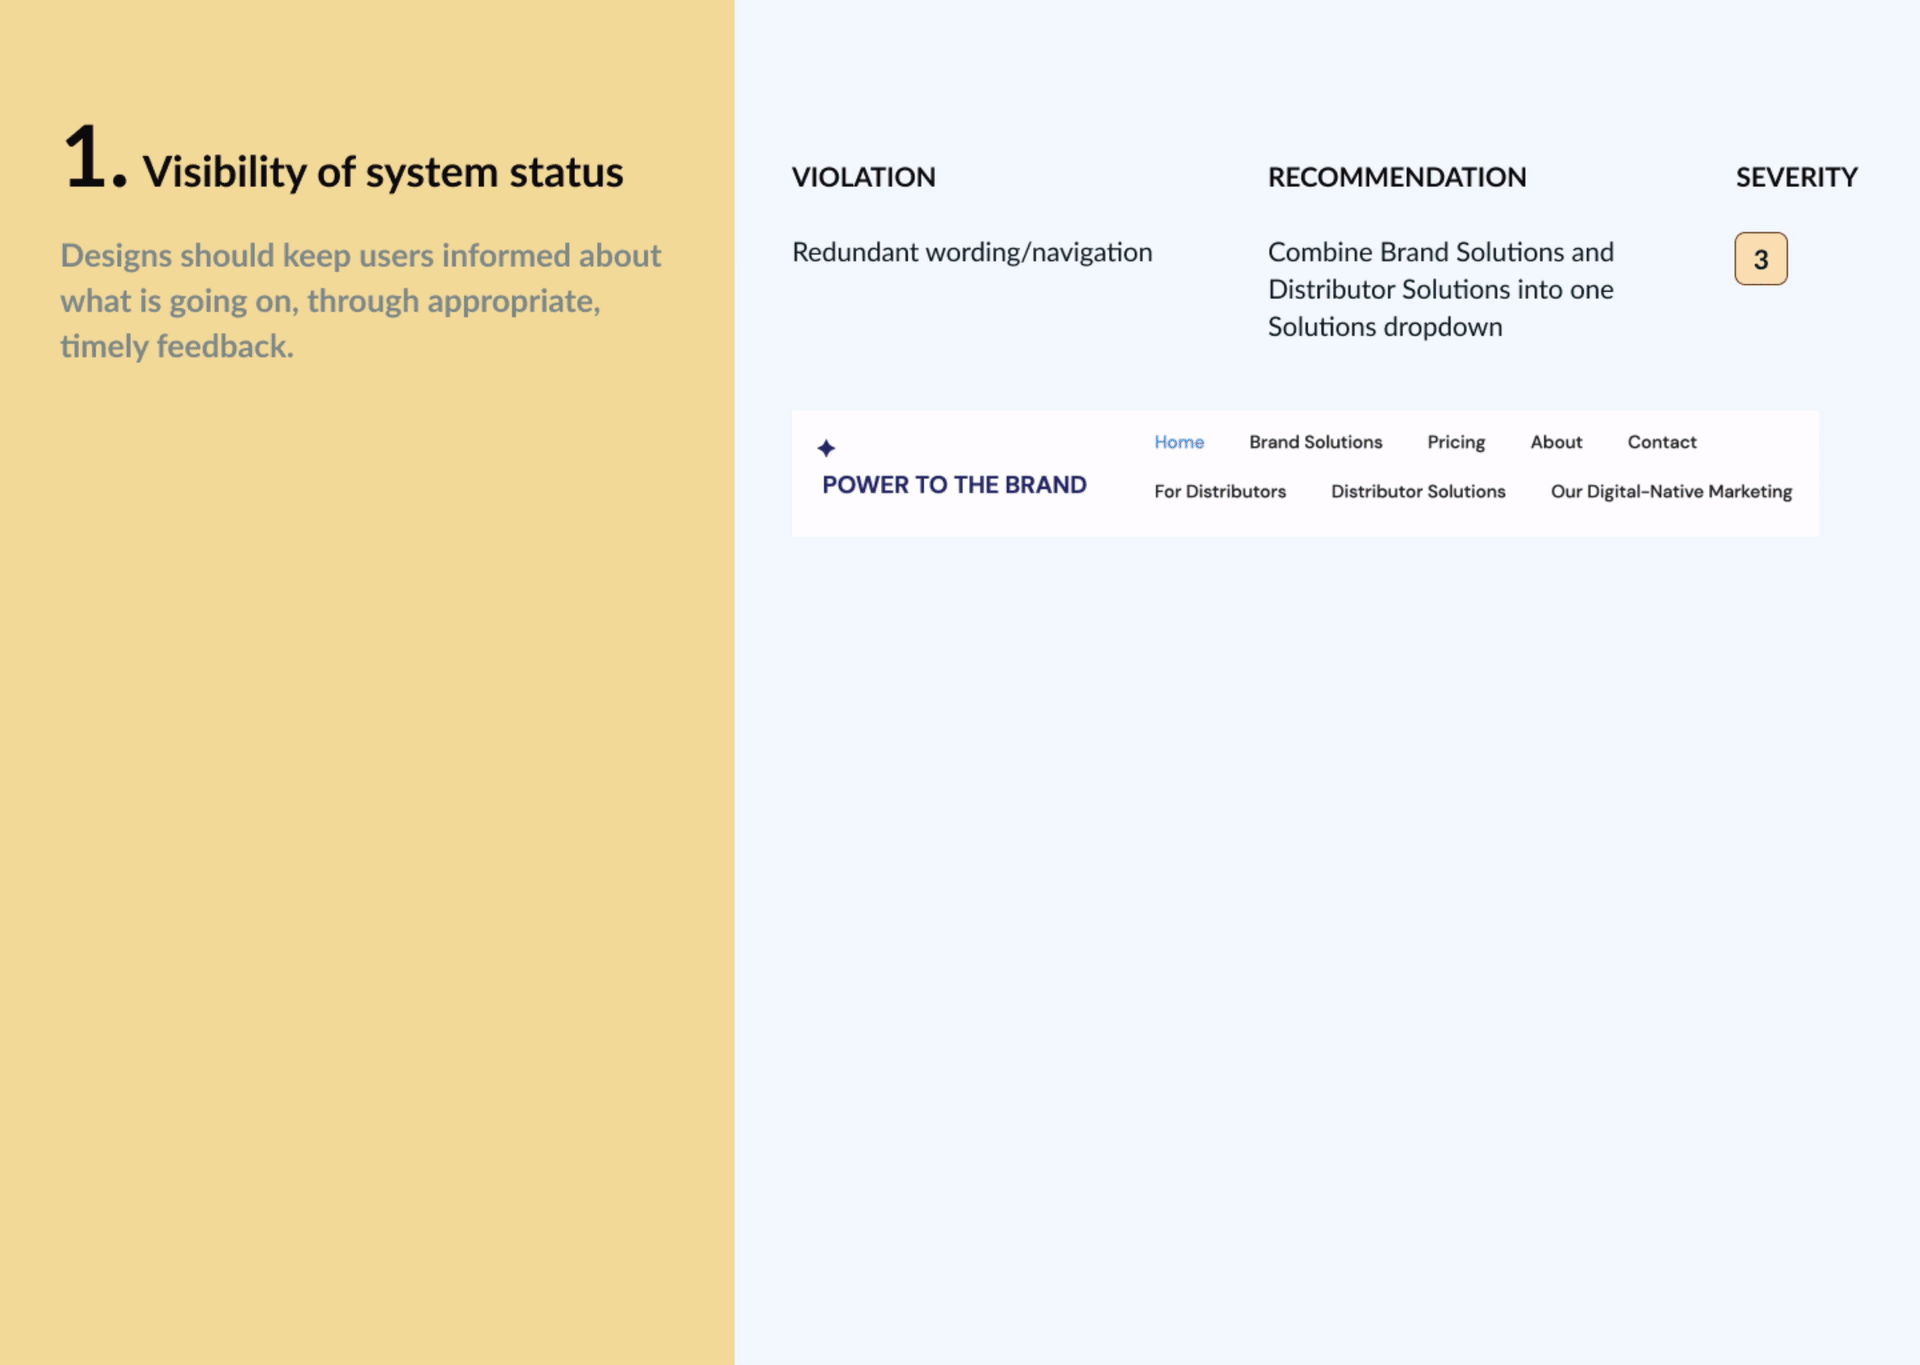This screenshot has width=1920, height=1365.
Task: Click For Distributors in navigation
Action: 1219,491
